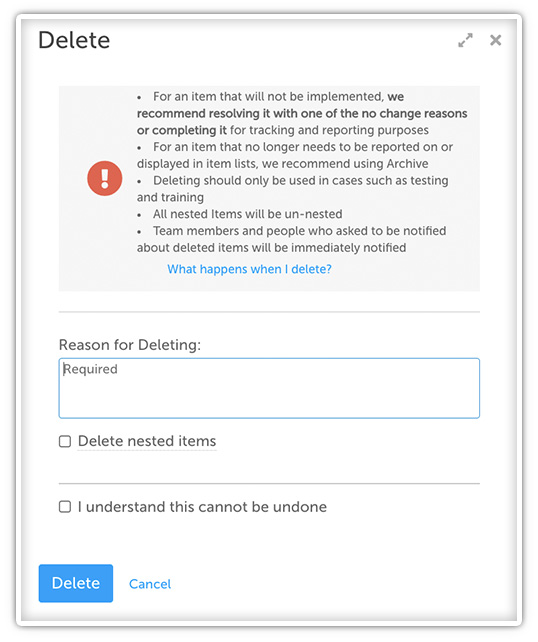The image size is (538, 642).
Task: Check the 'I understand this cannot be undone' box
Action: click(x=65, y=507)
